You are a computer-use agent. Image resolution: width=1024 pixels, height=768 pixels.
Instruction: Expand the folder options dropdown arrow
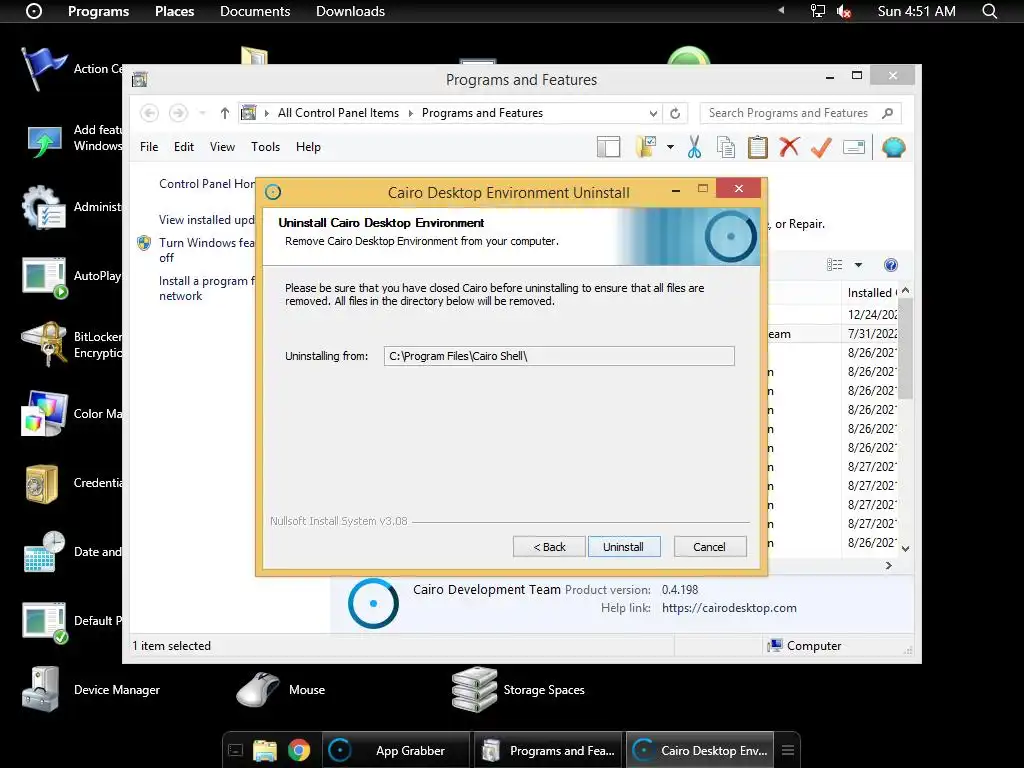point(670,147)
